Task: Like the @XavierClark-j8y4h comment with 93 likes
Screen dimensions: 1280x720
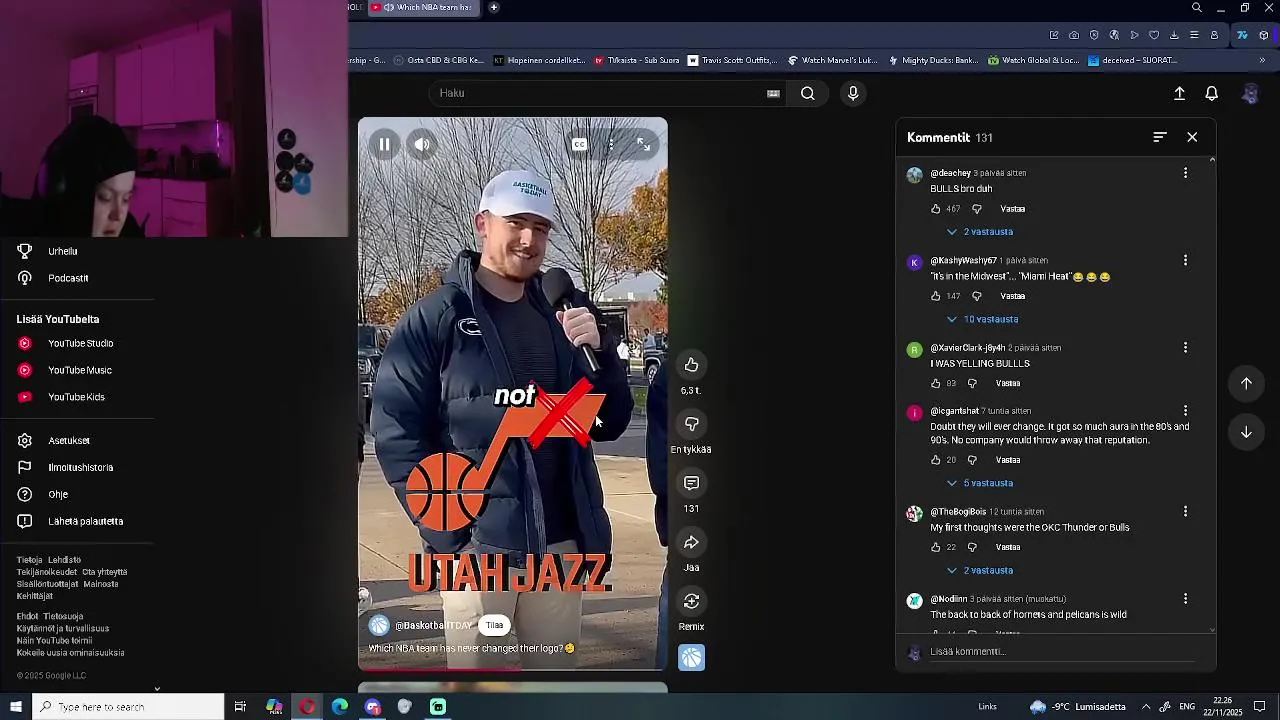Action: point(936,383)
